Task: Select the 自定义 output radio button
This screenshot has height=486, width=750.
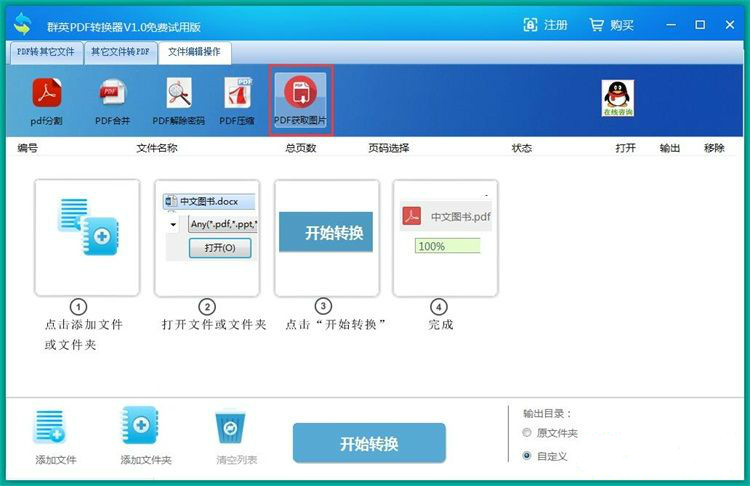Action: pyautogui.click(x=527, y=455)
